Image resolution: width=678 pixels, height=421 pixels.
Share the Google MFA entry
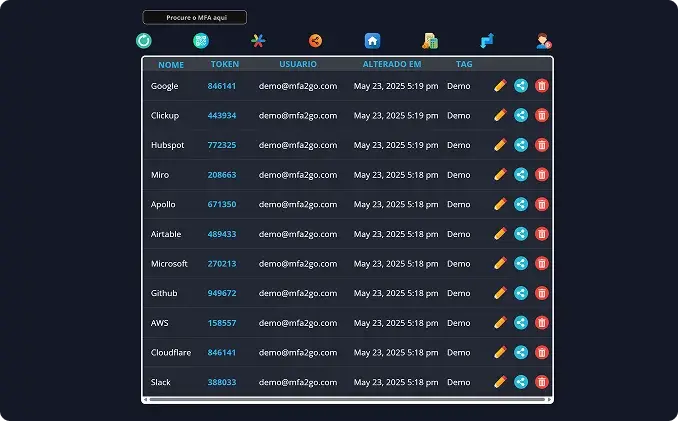pos(521,86)
